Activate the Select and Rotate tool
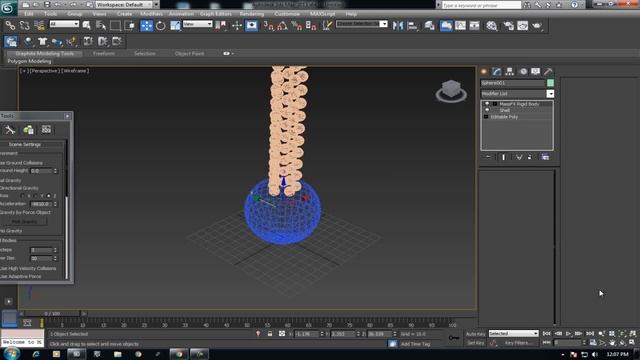 161,26
